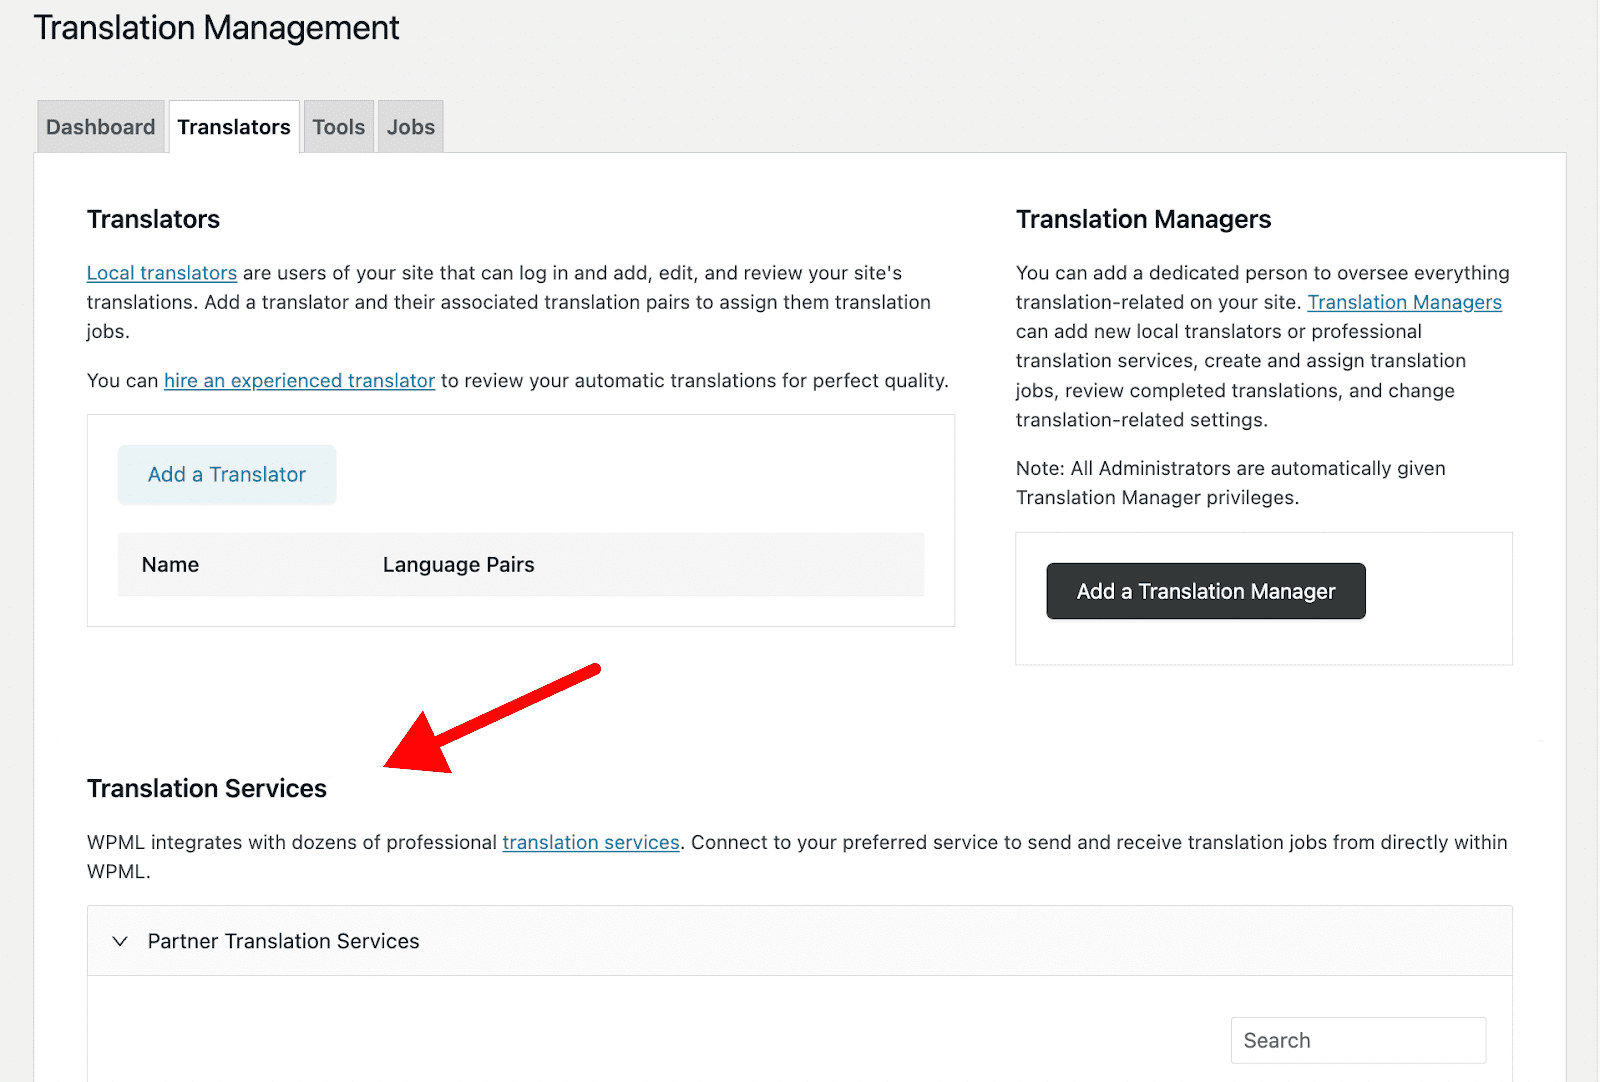Click the Add a Translator button
The width and height of the screenshot is (1600, 1082).
tap(226, 474)
